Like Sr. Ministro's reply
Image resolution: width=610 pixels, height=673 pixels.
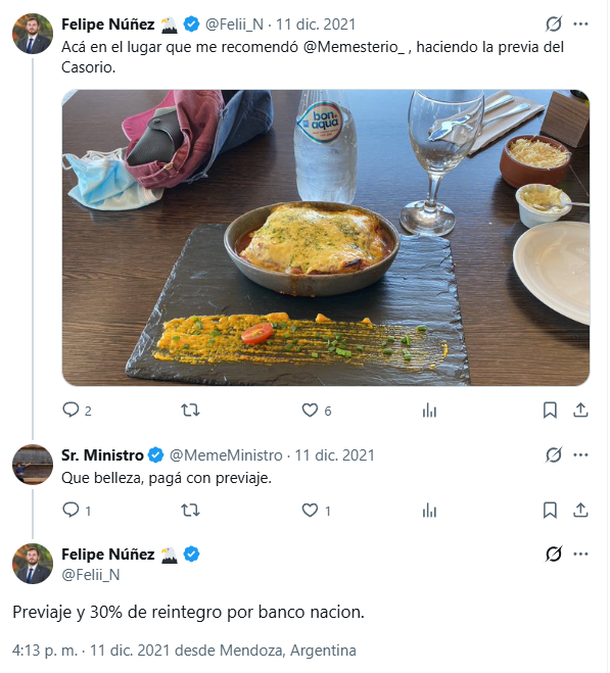[310, 510]
